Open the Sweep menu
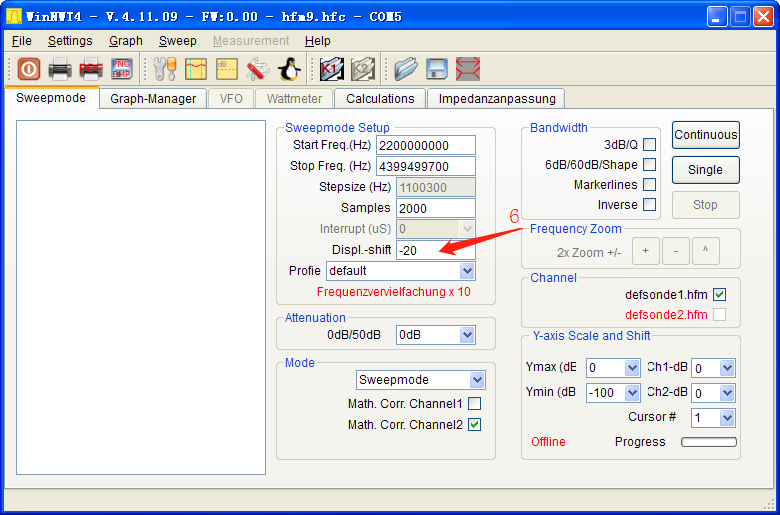780x515 pixels. [x=177, y=41]
